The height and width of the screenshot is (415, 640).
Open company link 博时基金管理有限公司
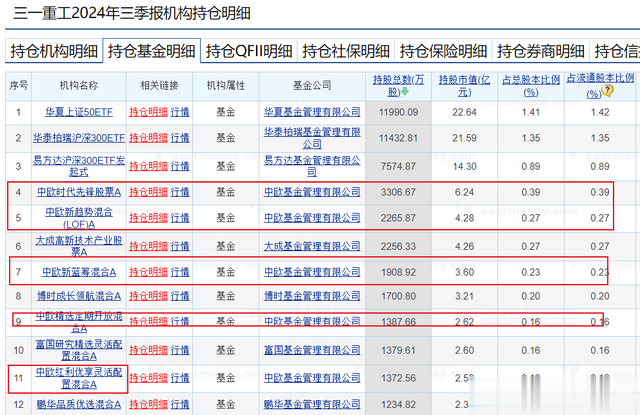click(x=312, y=296)
